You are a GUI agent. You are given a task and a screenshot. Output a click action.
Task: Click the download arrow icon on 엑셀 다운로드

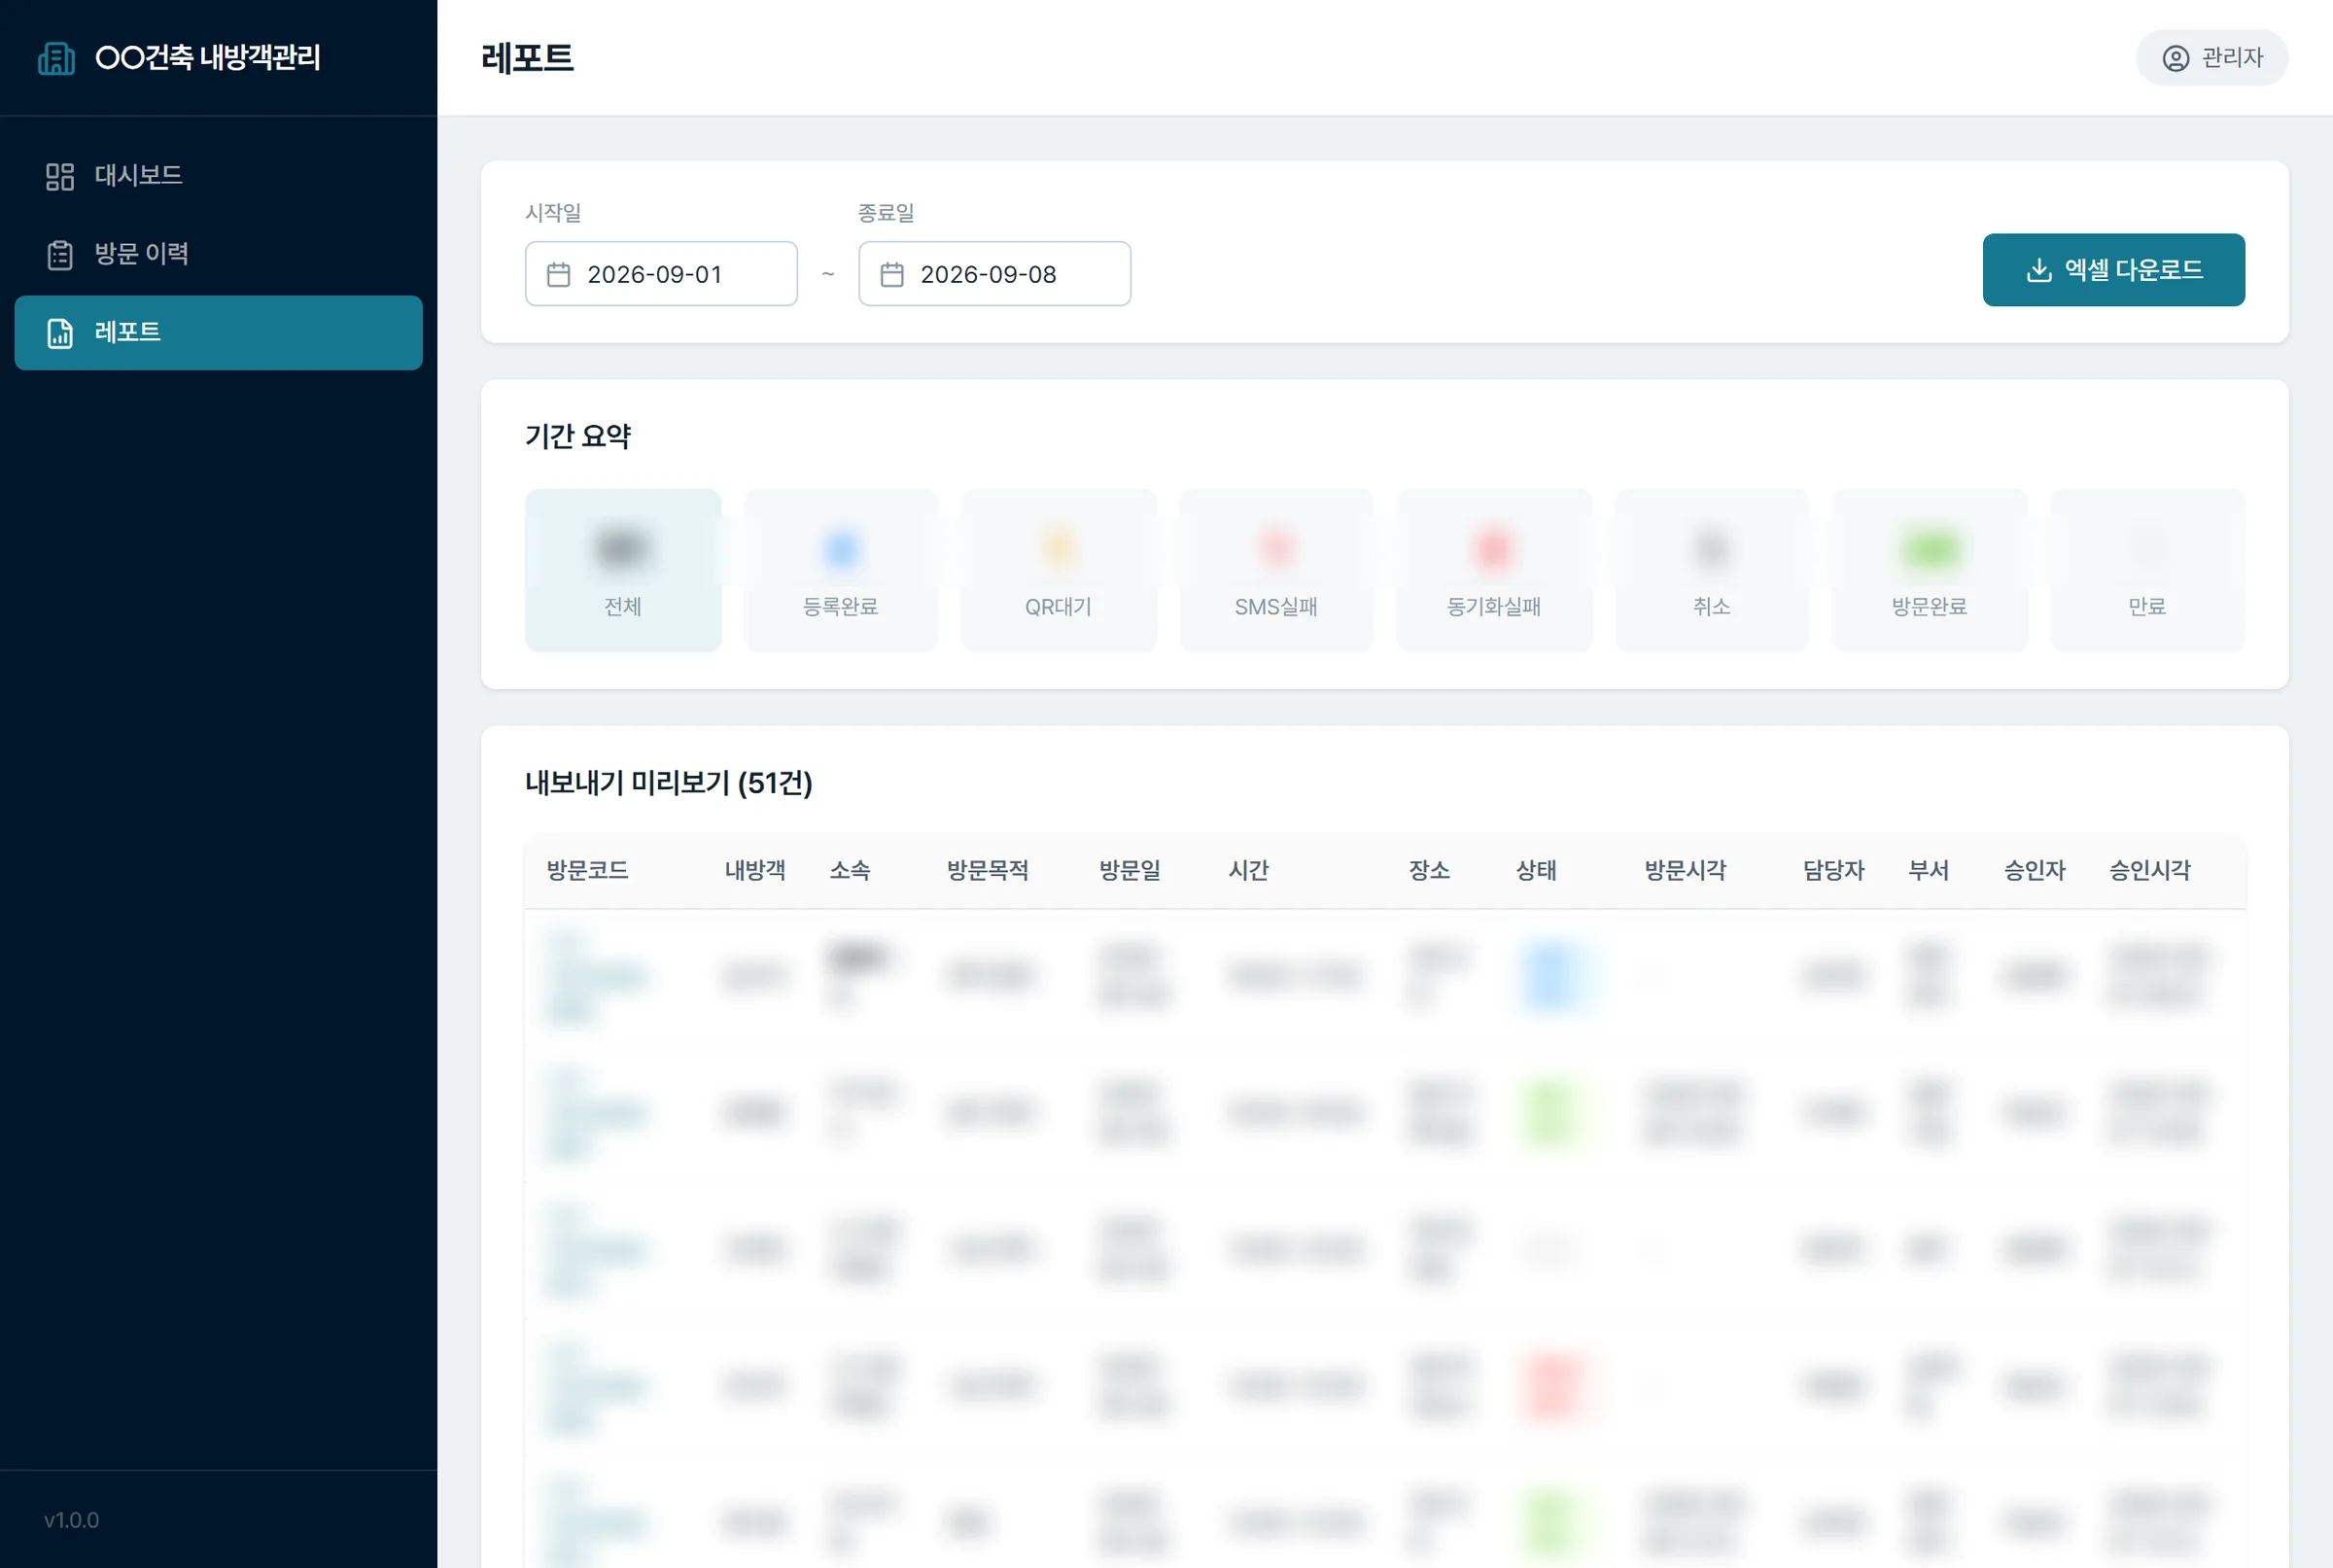click(2038, 270)
